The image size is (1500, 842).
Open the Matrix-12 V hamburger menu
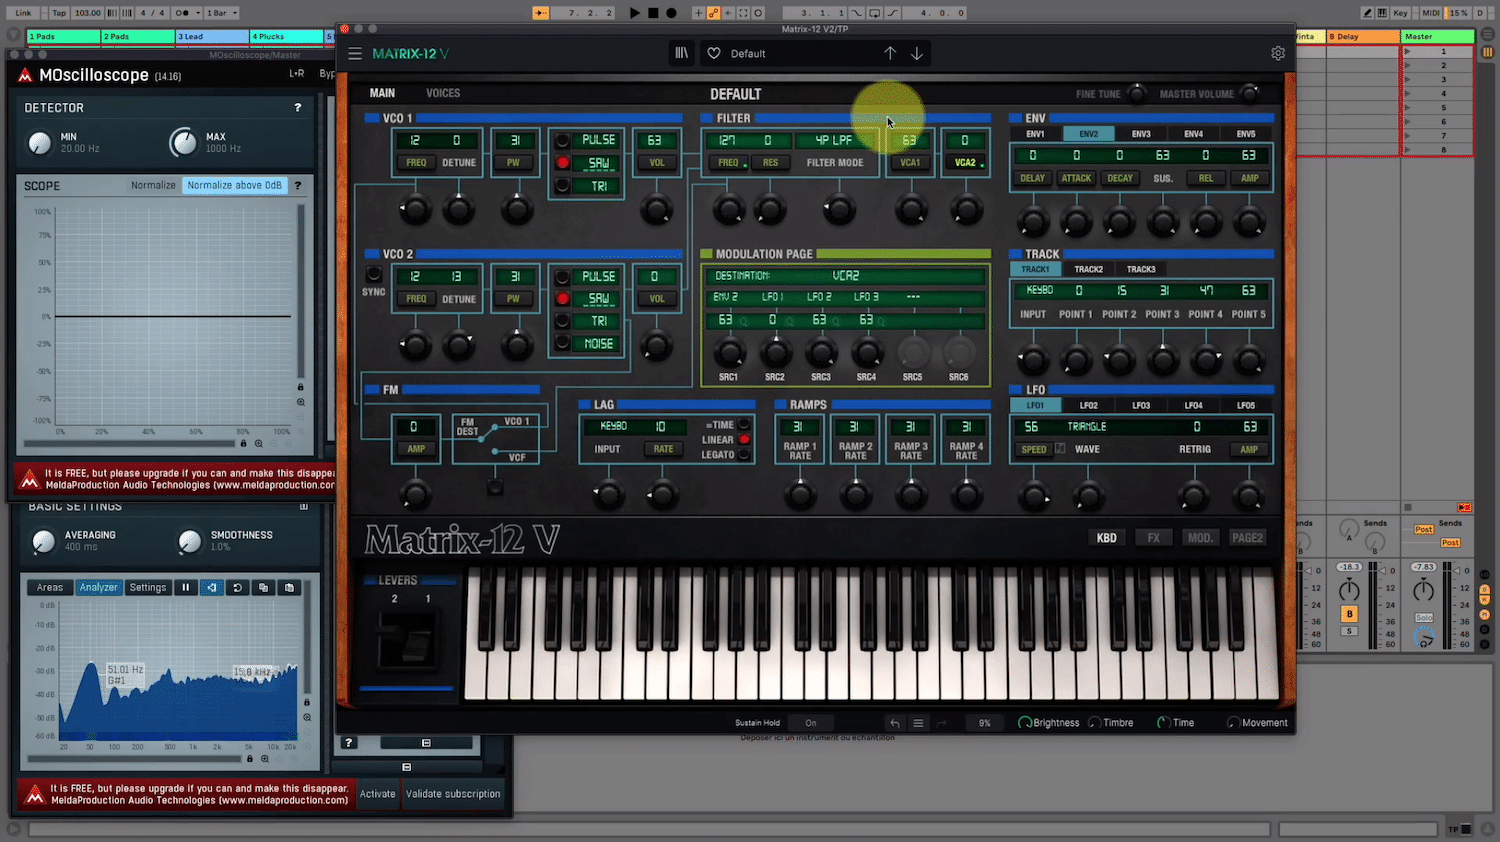point(355,53)
